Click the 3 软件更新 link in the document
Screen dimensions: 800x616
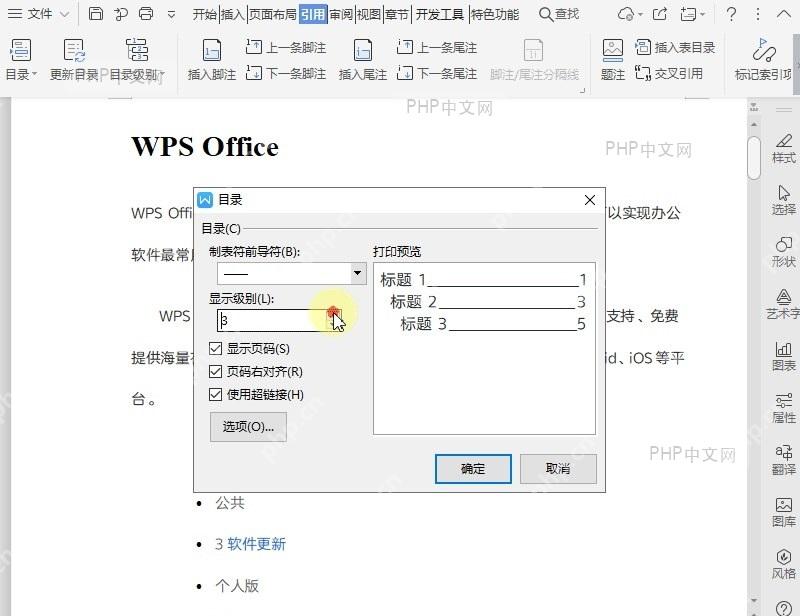point(250,544)
